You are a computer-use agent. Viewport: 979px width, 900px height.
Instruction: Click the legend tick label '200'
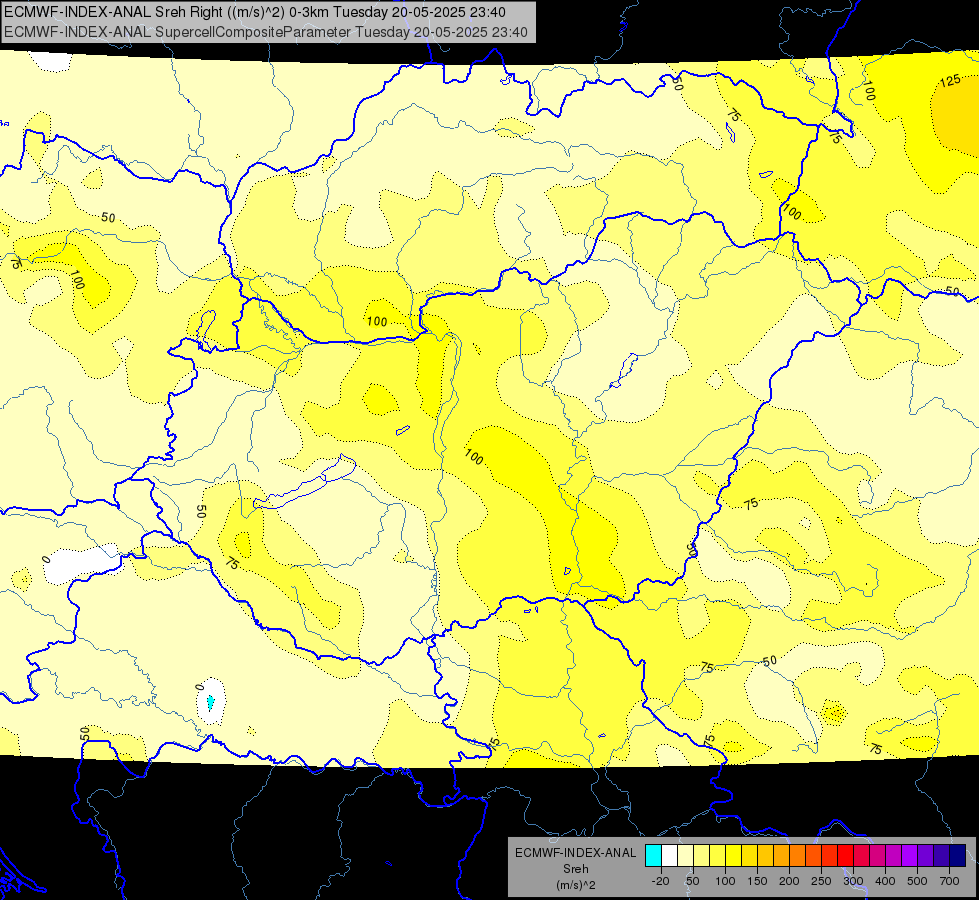789,881
